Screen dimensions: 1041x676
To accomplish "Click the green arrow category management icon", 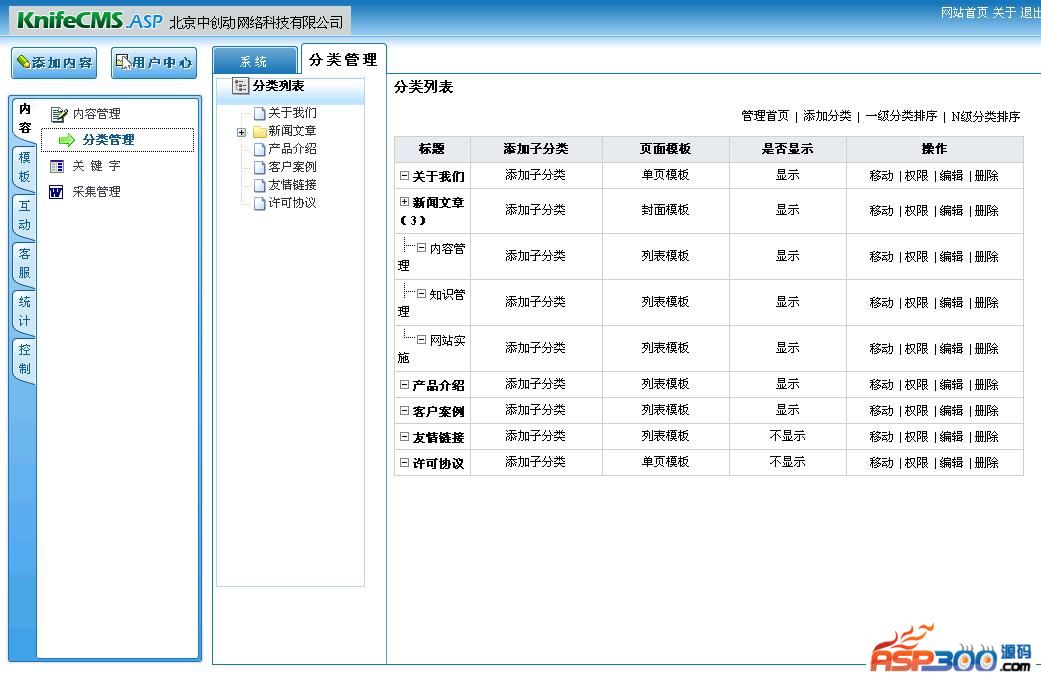I will click(x=67, y=141).
